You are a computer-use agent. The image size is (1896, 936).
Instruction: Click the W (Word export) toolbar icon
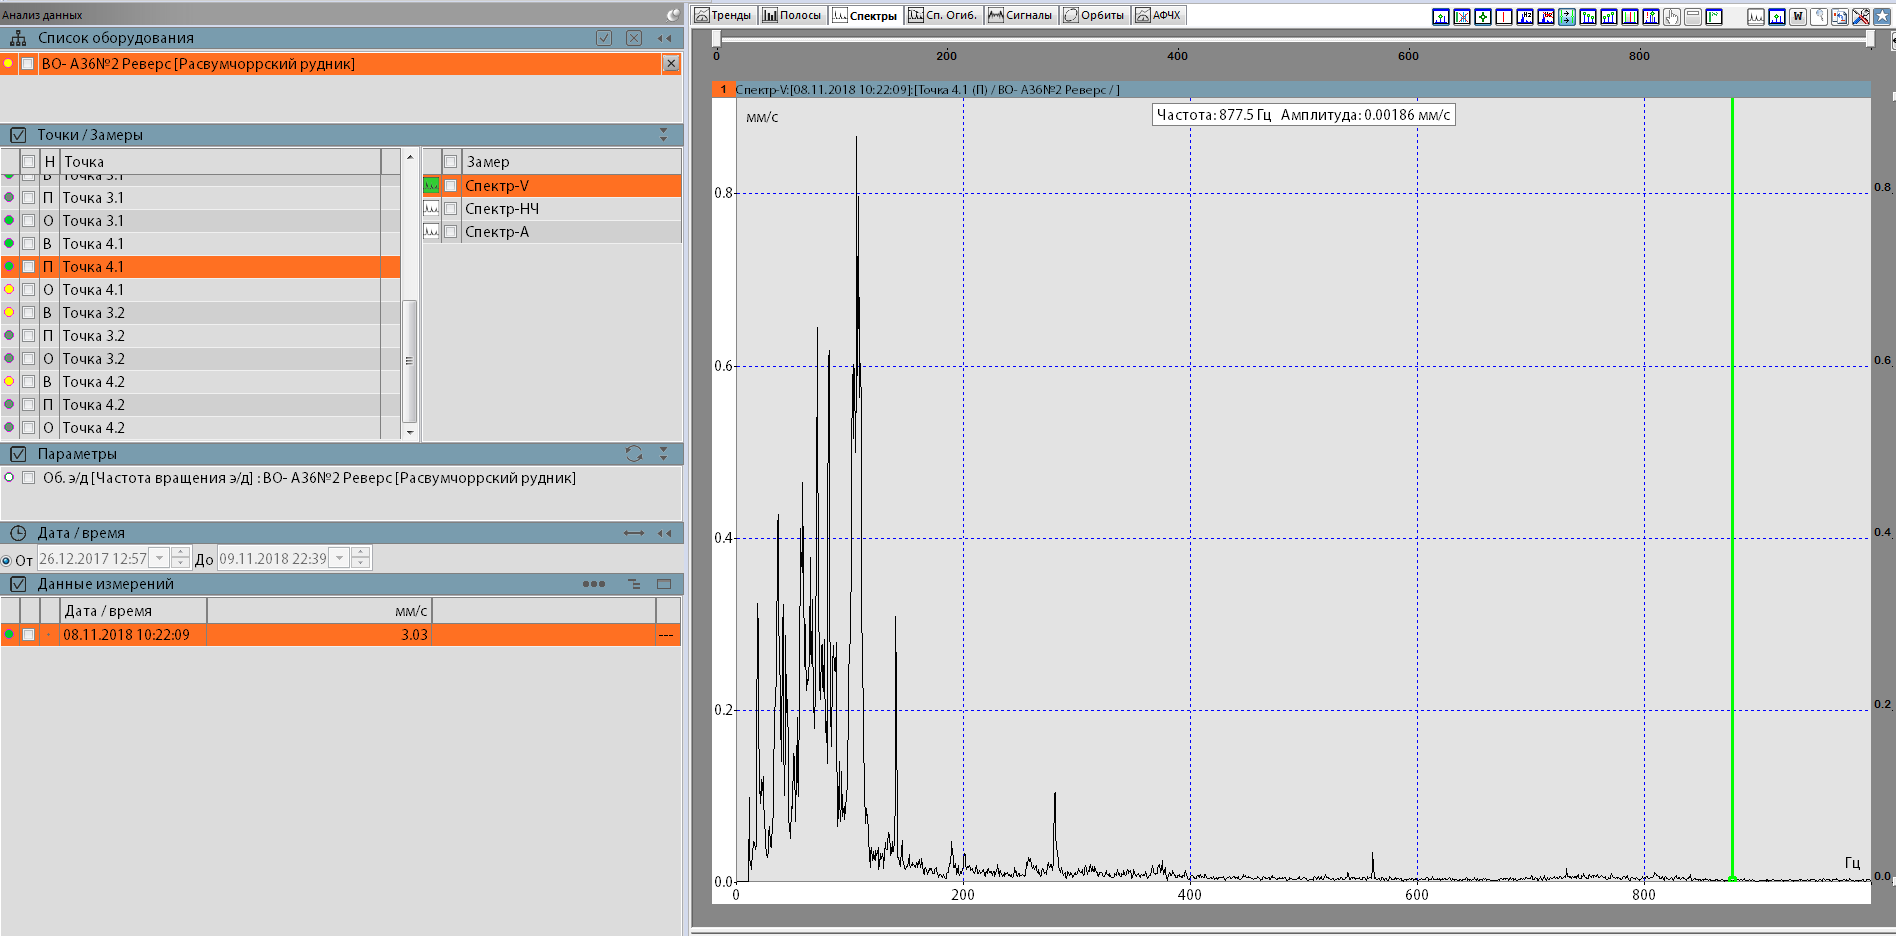1798,16
